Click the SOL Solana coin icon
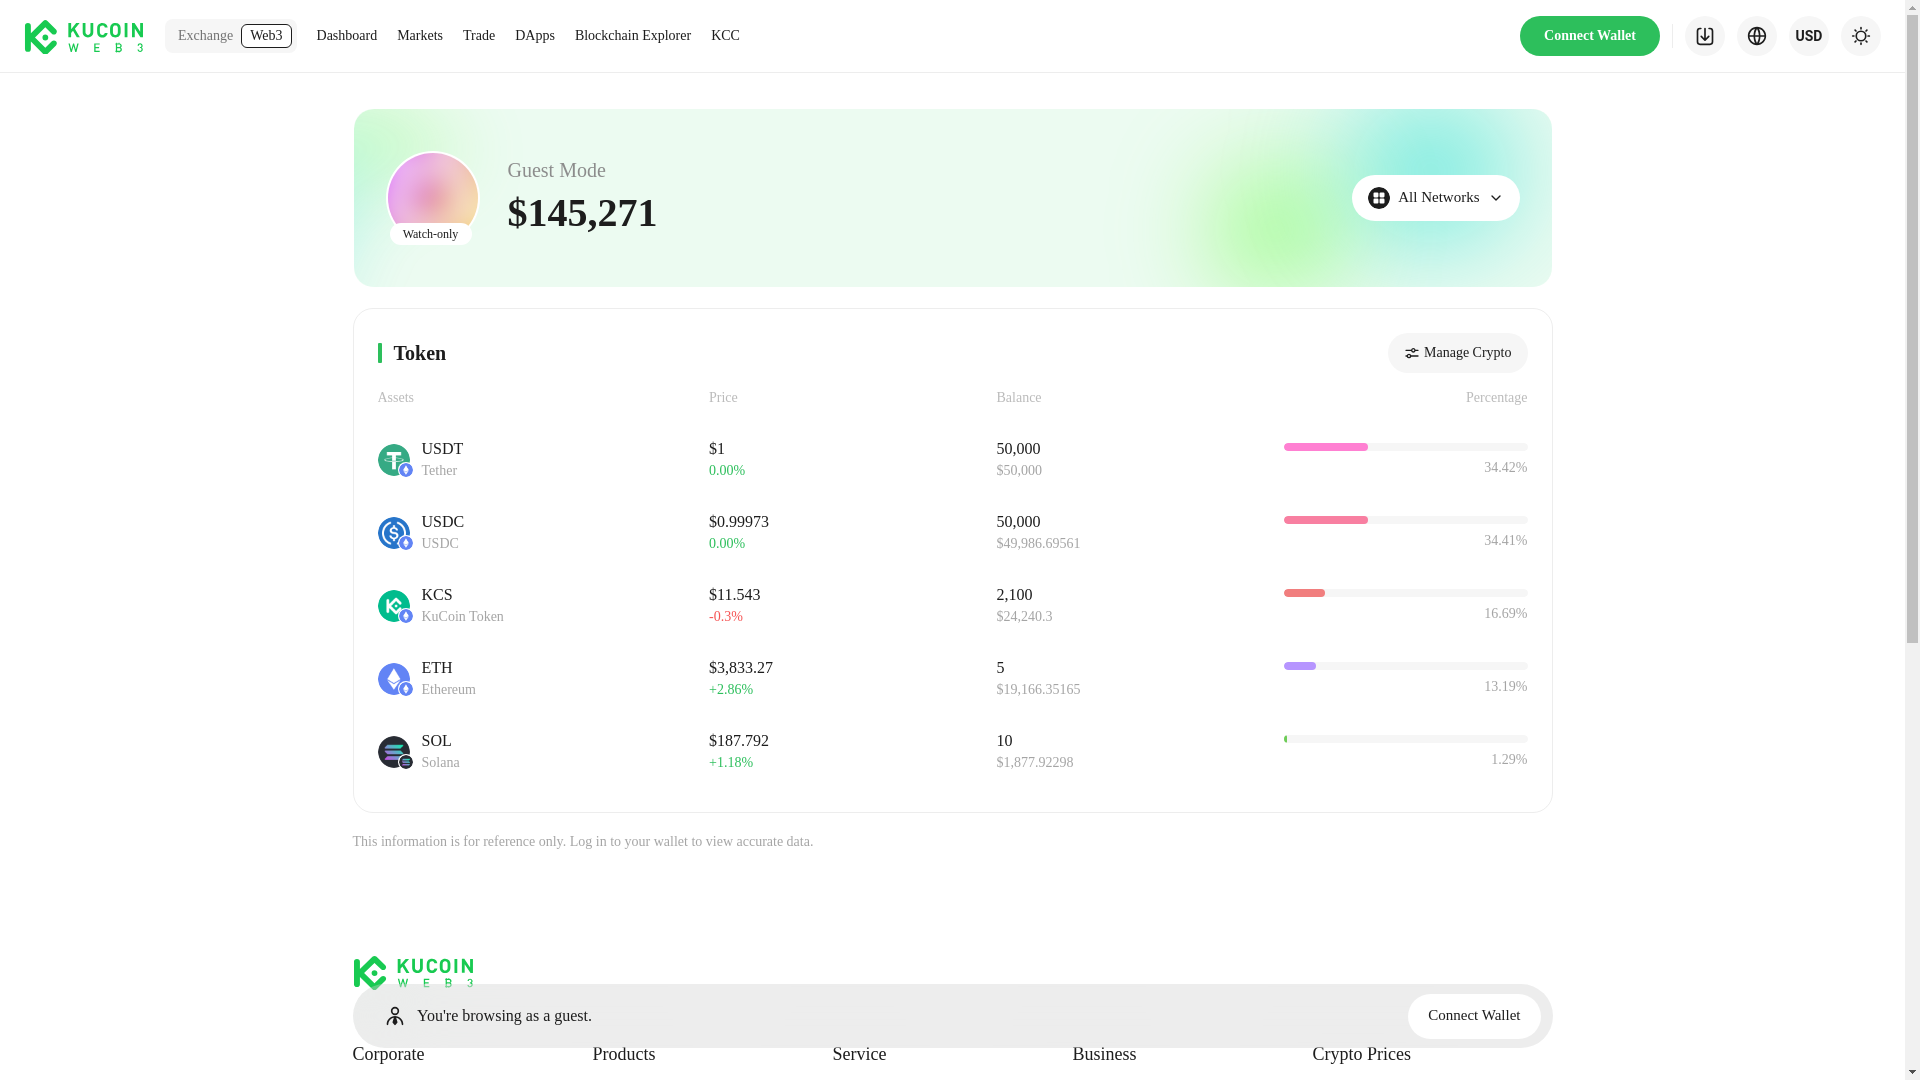The width and height of the screenshot is (1920, 1080). coord(394,752)
